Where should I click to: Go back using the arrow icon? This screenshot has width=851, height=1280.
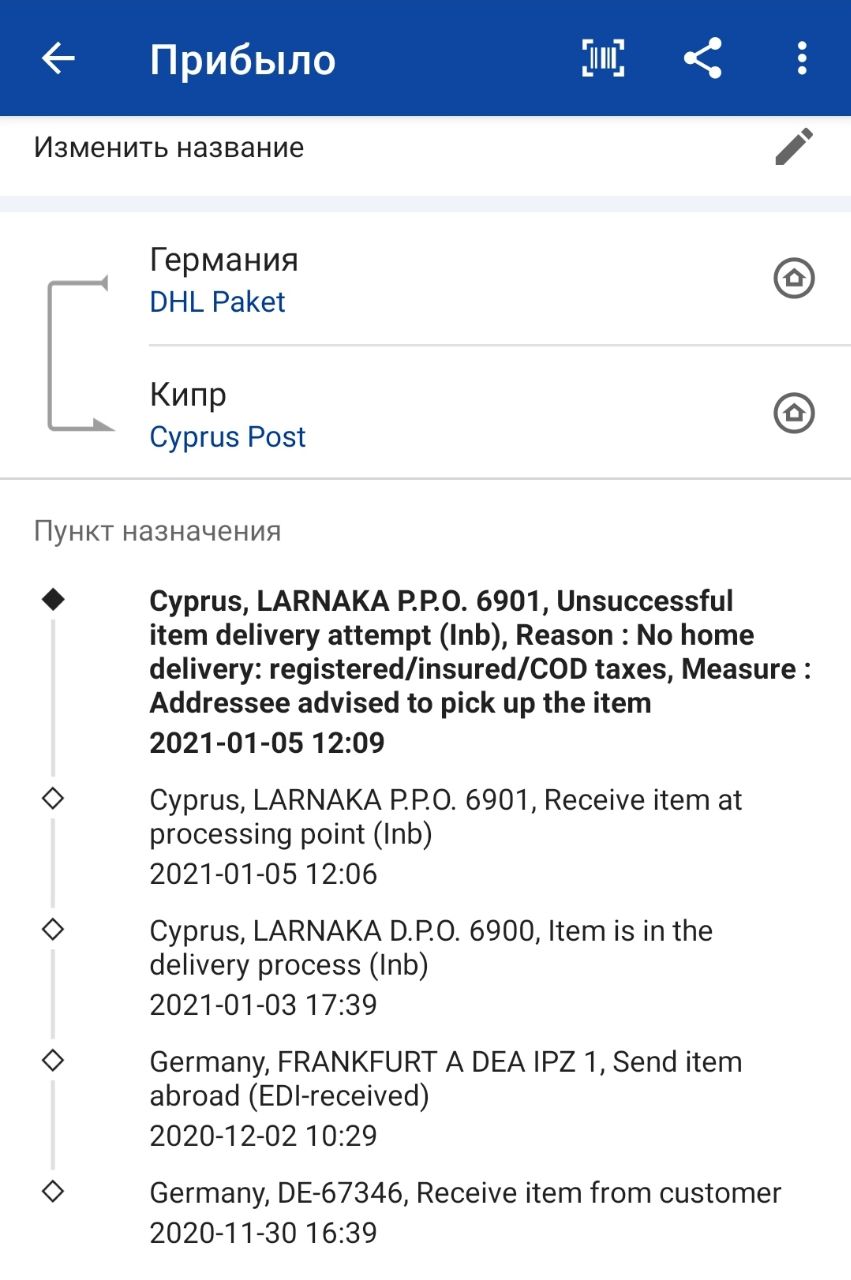(x=58, y=59)
